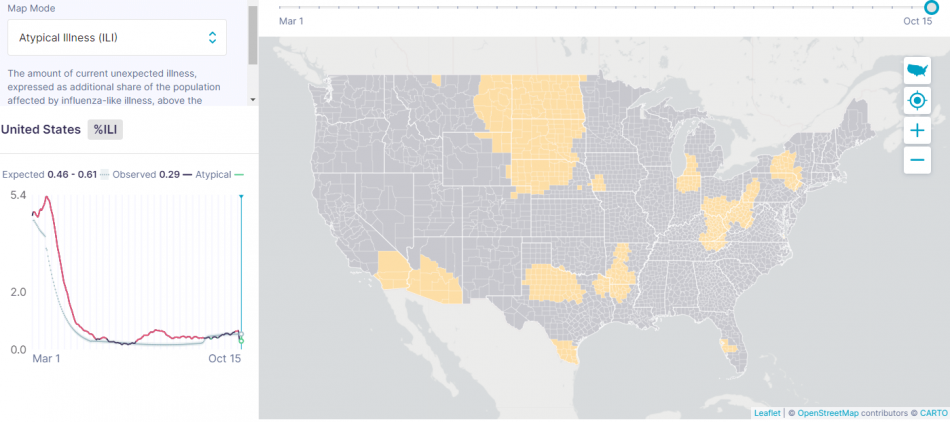
Task: Open the Leaflet link
Action: click(767, 412)
